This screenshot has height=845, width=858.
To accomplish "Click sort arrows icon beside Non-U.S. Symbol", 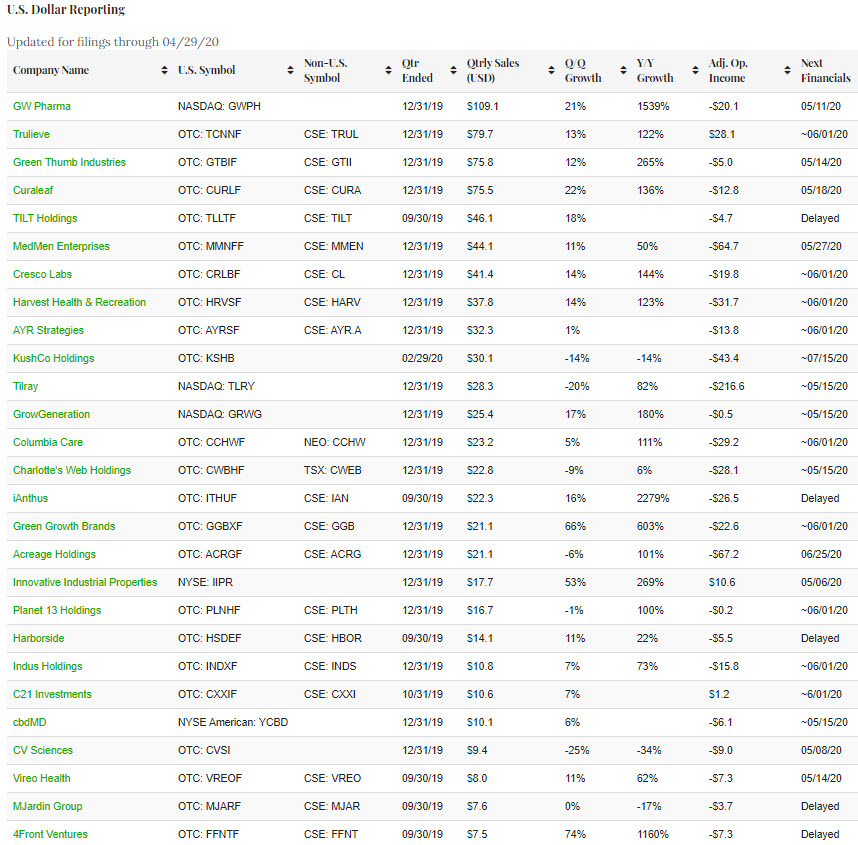I will tap(389, 71).
